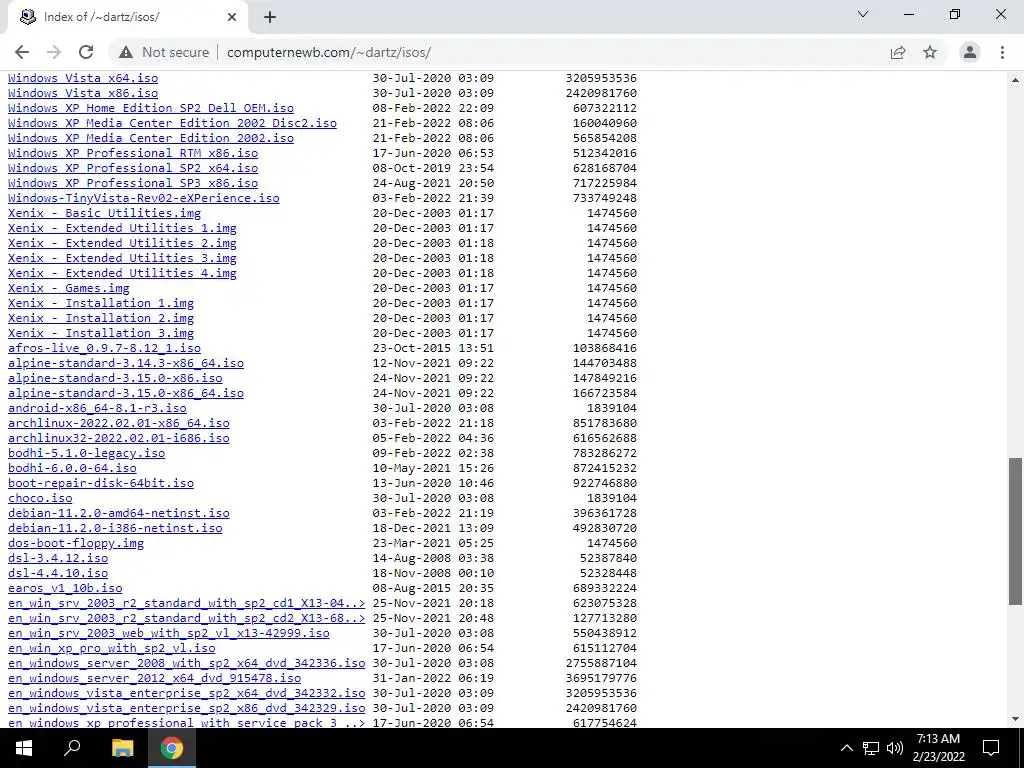Open boot-repair-disk-64bit.iso link
1024x768 pixels.
pyautogui.click(x=101, y=483)
